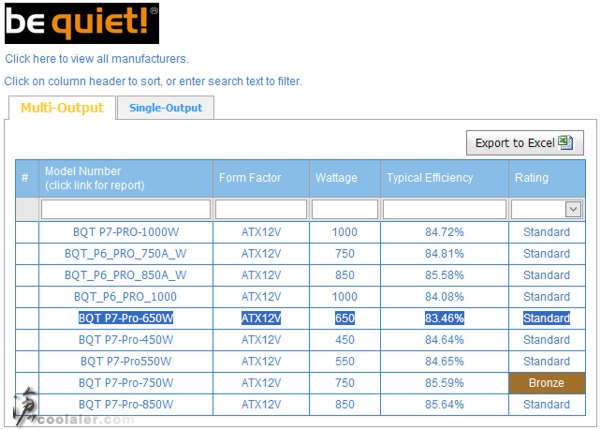Sort by Typical Efficiency column header
This screenshot has height=430, width=600.
(444, 178)
